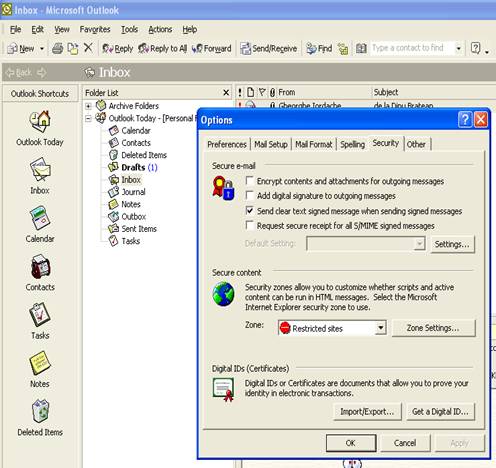The width and height of the screenshot is (496, 468).
Task: Click the Help question mark toolbar icon
Action: [x=475, y=49]
